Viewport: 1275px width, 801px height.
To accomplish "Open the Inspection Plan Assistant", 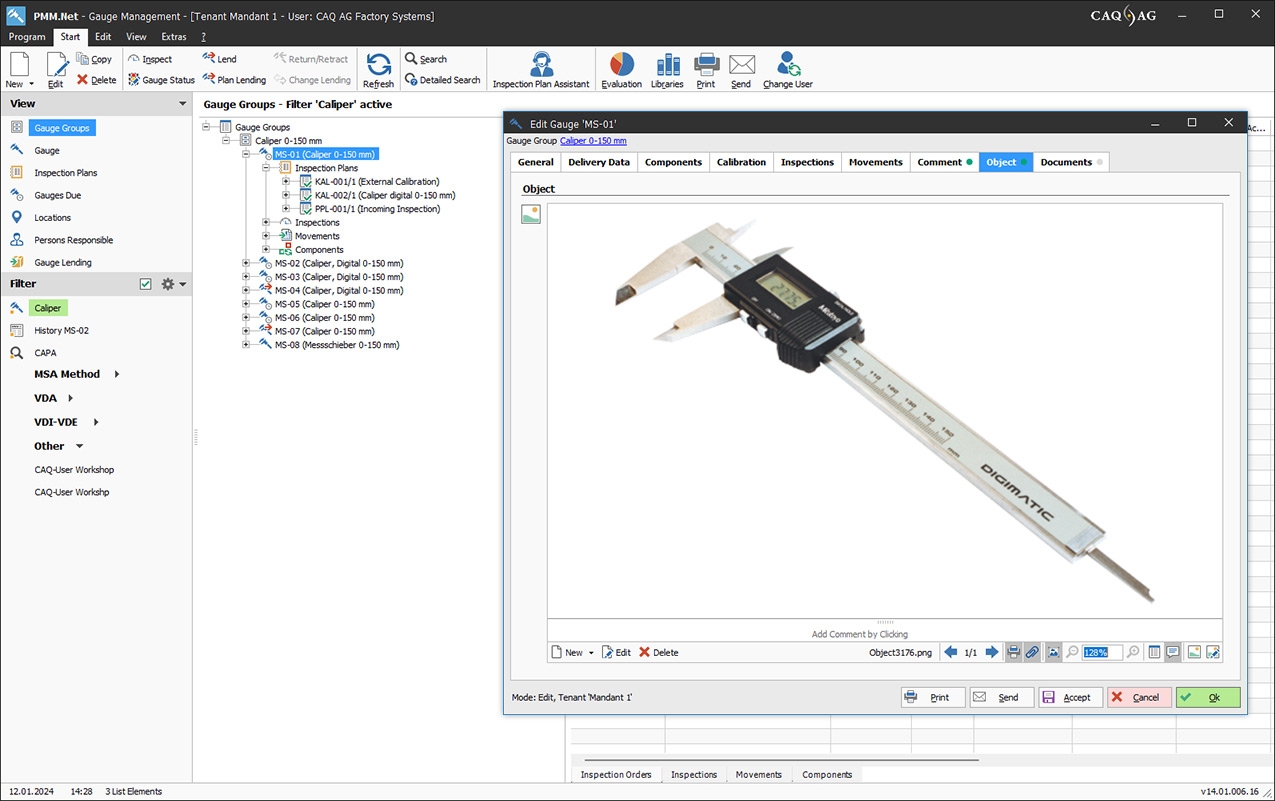I will point(541,69).
